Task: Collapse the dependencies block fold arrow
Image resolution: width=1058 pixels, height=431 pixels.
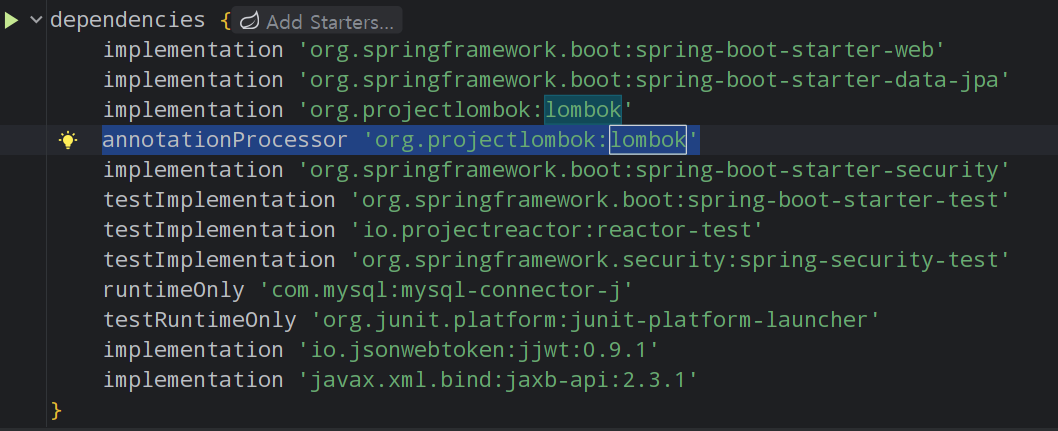Action: pyautogui.click(x=36, y=20)
